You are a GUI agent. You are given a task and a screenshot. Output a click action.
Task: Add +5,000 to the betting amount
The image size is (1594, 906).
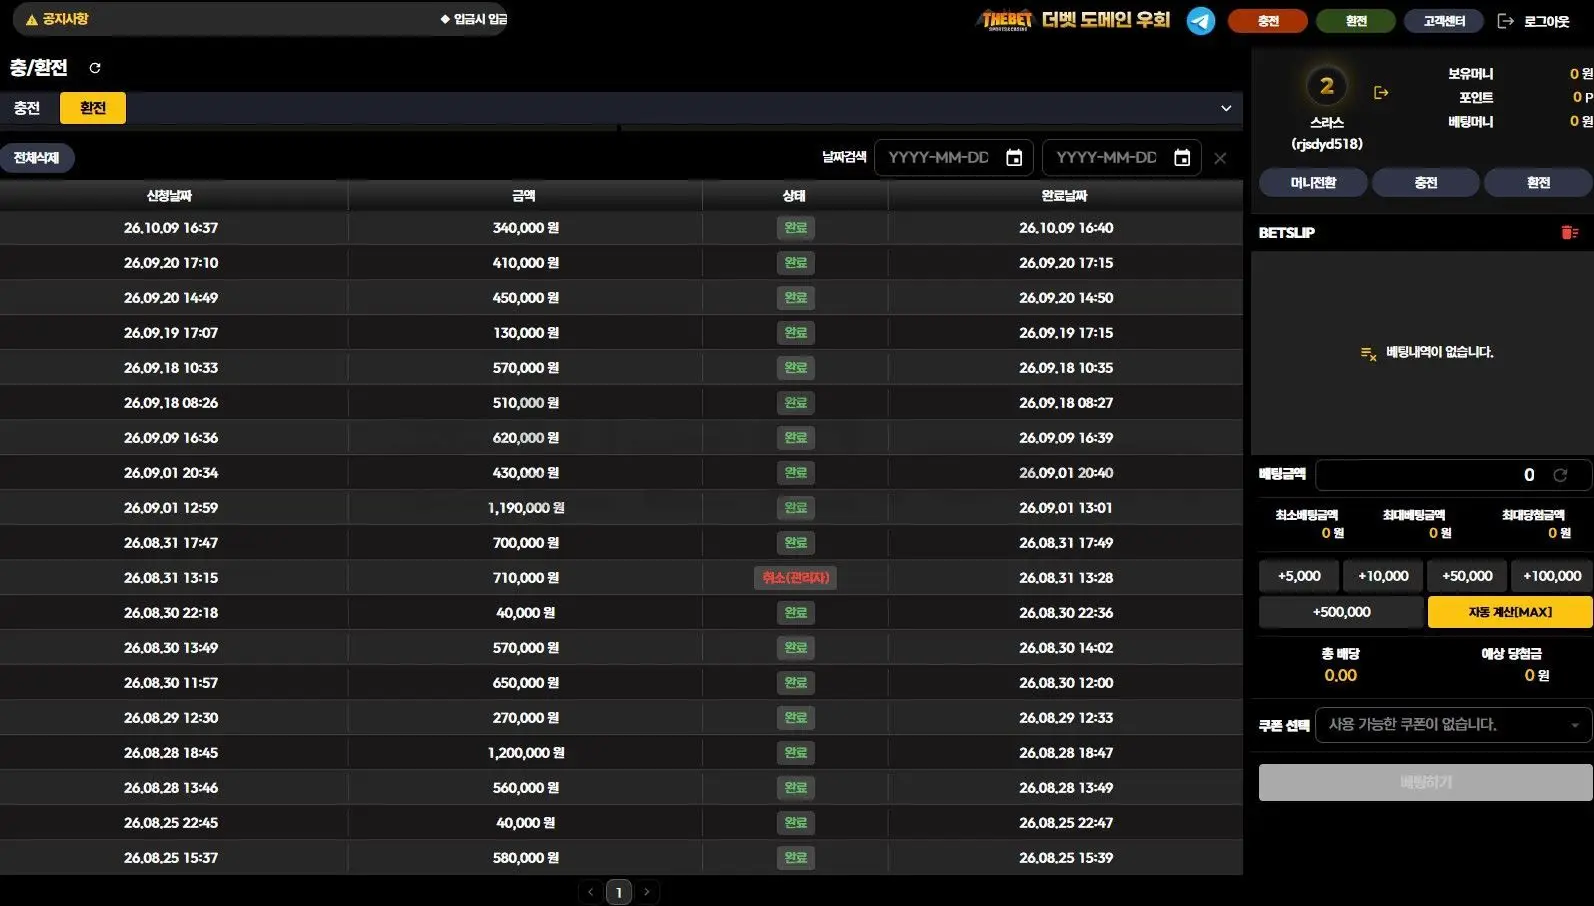point(1299,576)
